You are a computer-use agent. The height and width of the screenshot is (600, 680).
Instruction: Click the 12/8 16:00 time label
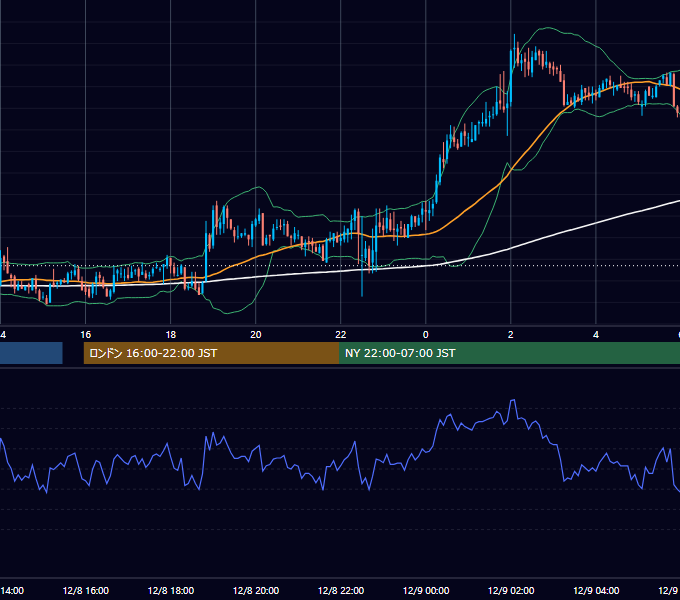click(86, 590)
